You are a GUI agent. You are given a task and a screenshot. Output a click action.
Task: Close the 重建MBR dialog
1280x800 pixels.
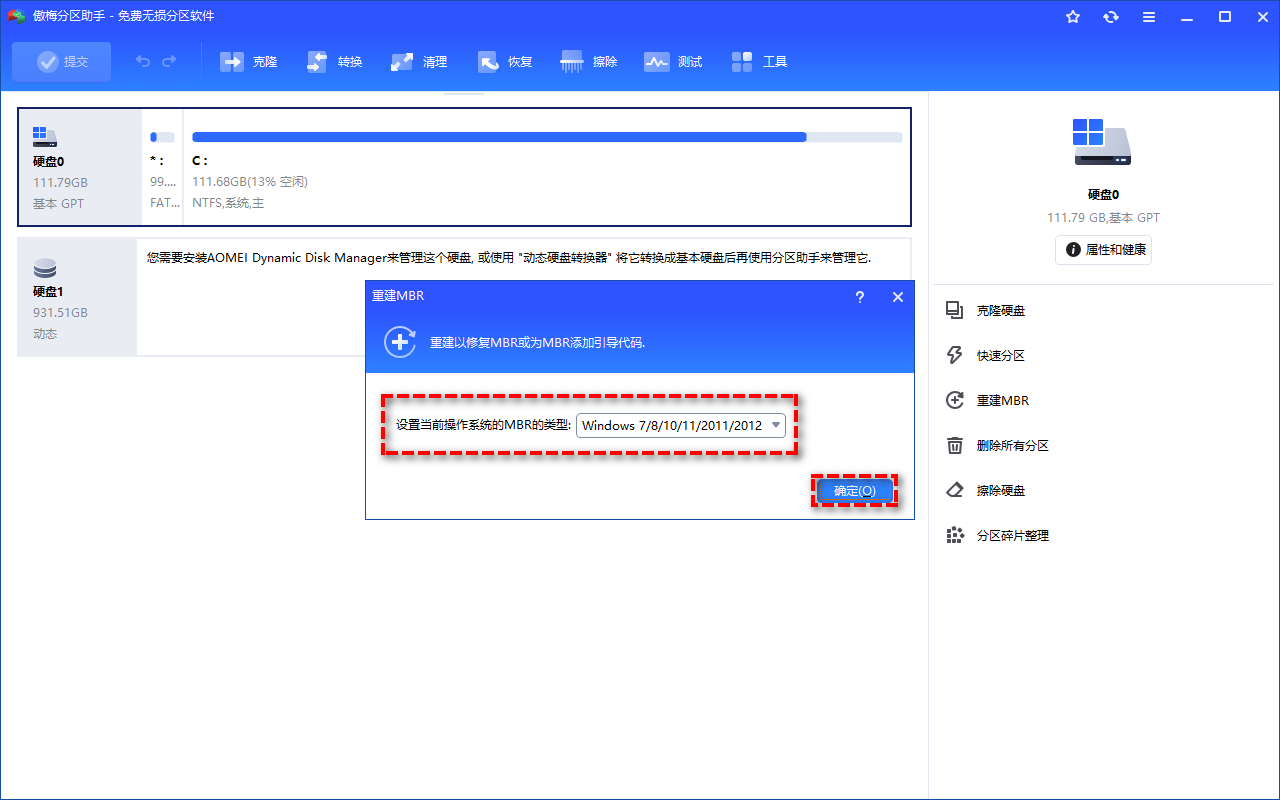coord(898,297)
